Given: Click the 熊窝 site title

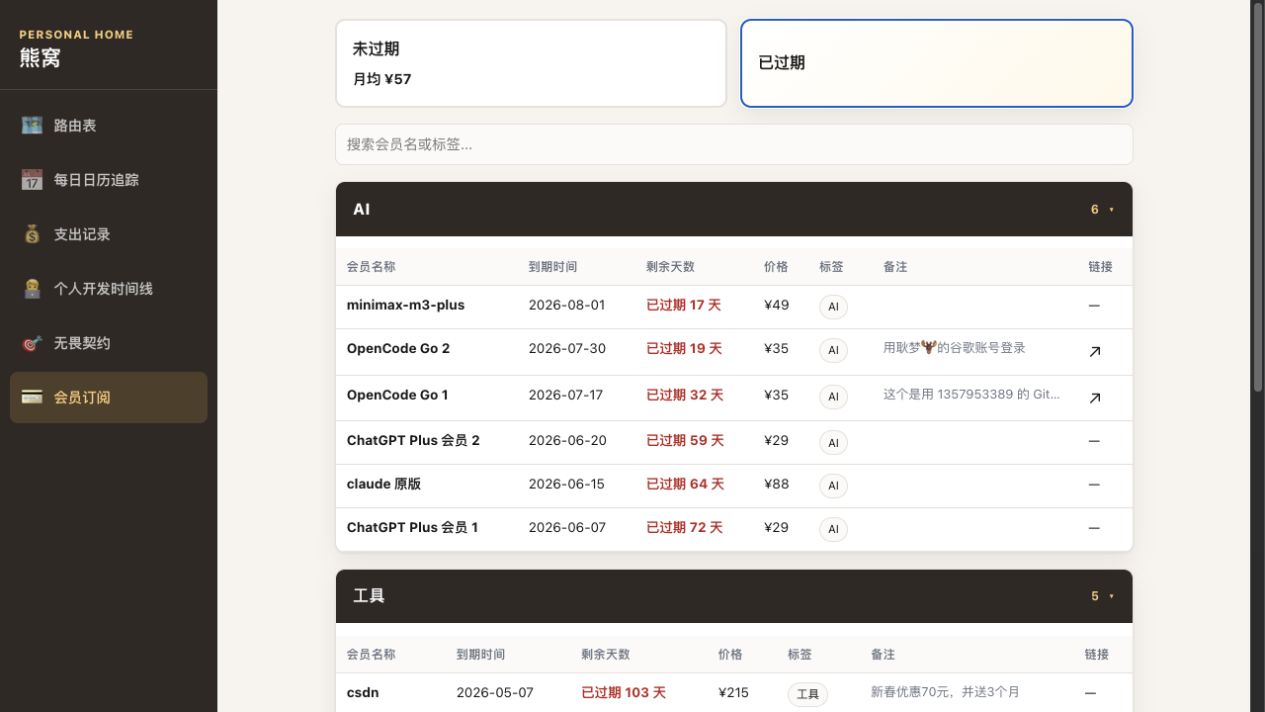Looking at the screenshot, I should click(40, 58).
